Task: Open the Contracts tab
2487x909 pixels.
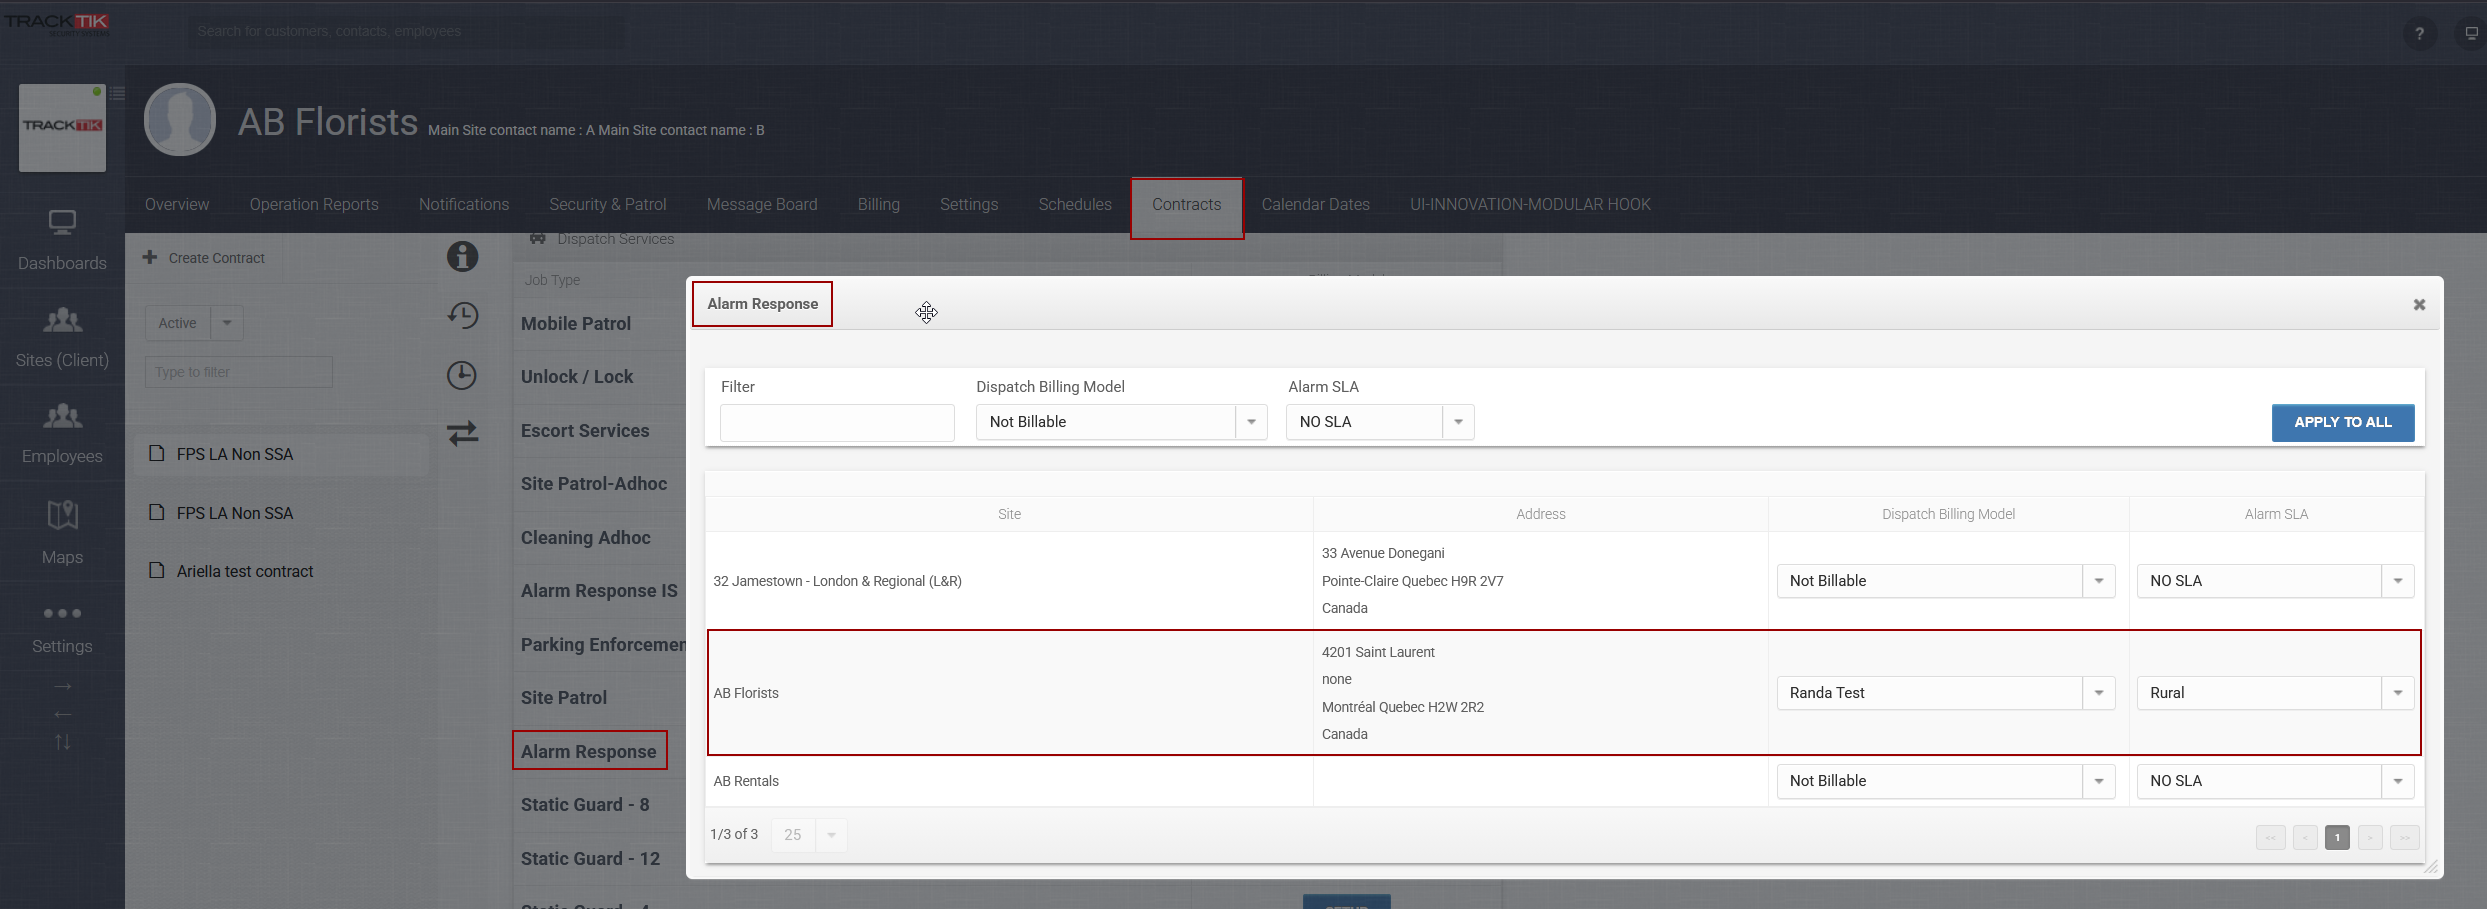Action: (x=1187, y=204)
